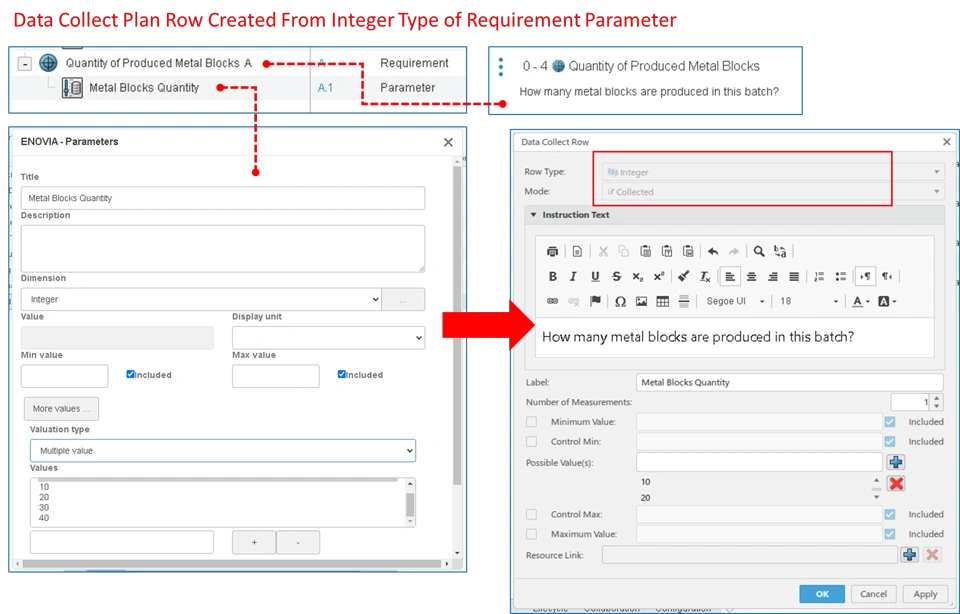
Task: Click the plus button under the Values list
Action: click(x=254, y=542)
